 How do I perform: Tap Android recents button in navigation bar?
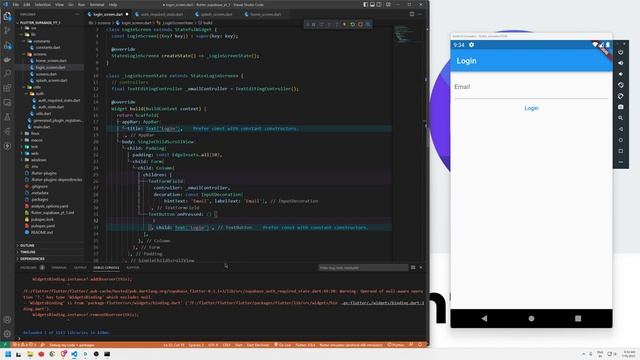pos(578,318)
